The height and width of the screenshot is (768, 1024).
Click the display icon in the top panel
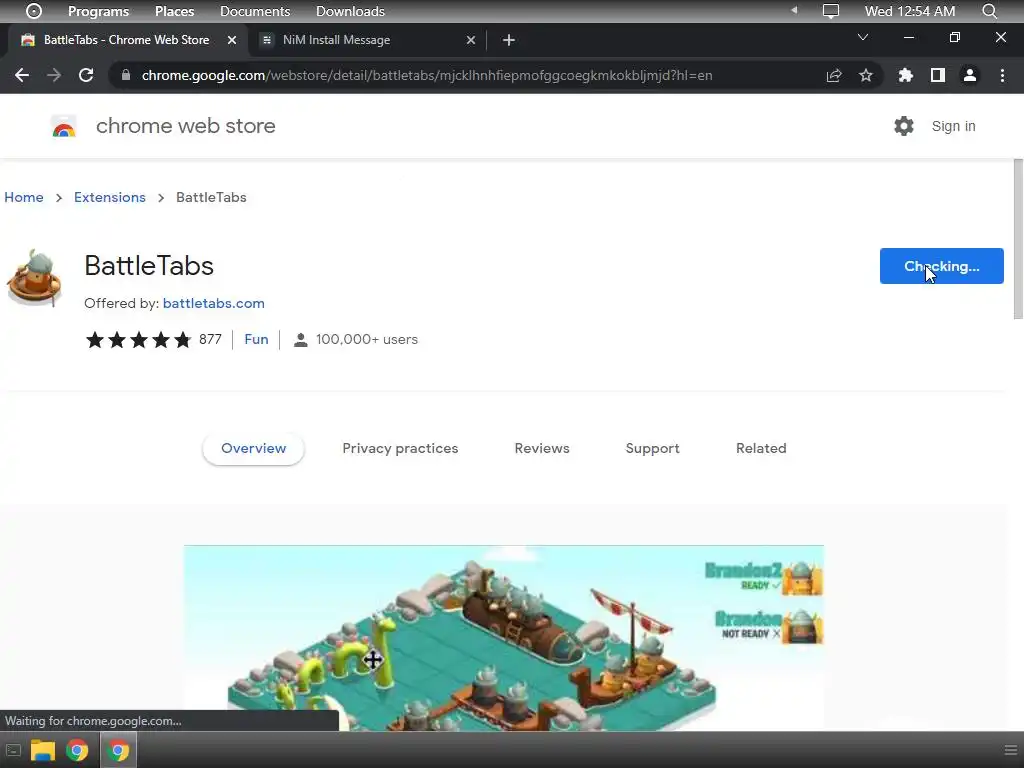pos(831,11)
